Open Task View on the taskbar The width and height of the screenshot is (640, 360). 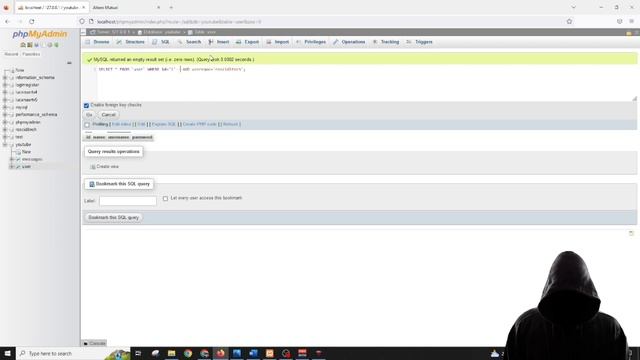point(138,353)
